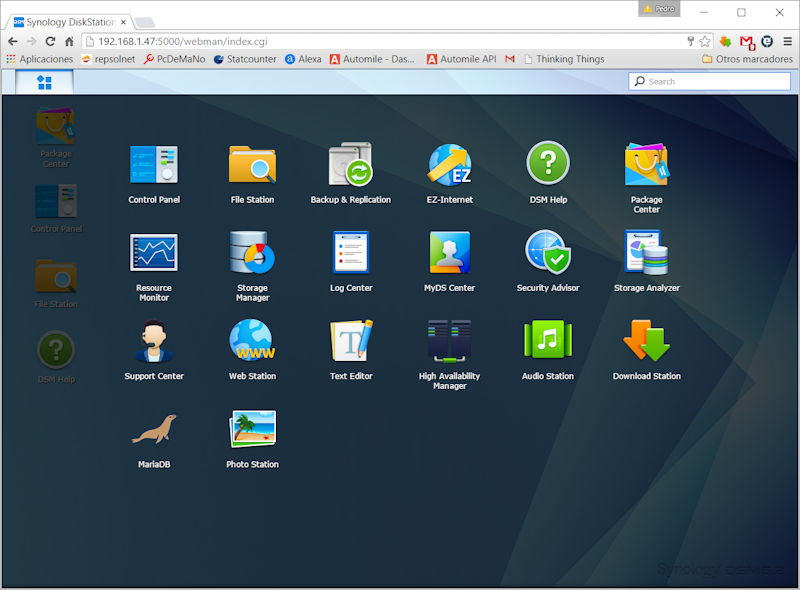Open the Statcounter bookmark
This screenshot has width=800, height=590.
[245, 59]
